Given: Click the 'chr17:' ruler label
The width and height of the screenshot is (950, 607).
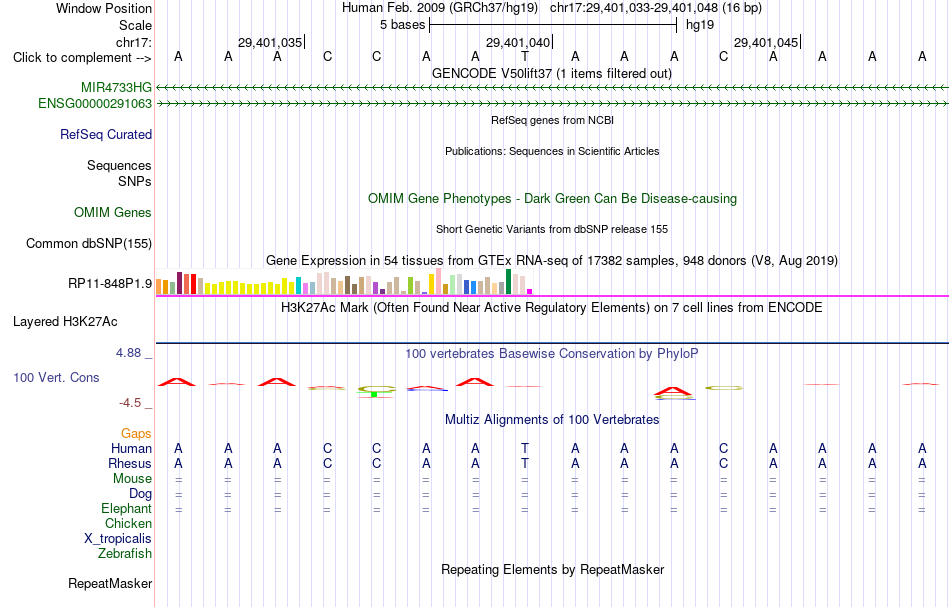Looking at the screenshot, I should (x=134, y=42).
